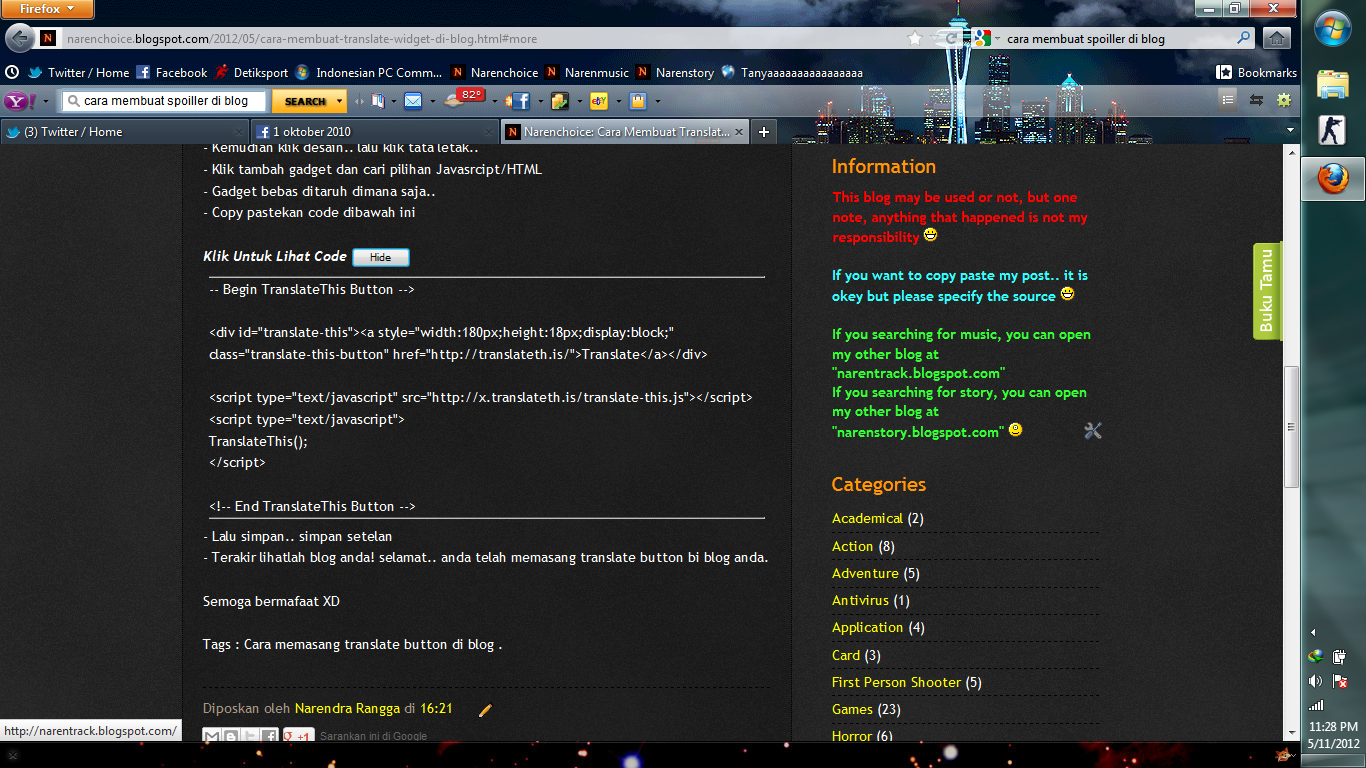
Task: Show hidden tray icons arrow
Action: coord(1313,633)
